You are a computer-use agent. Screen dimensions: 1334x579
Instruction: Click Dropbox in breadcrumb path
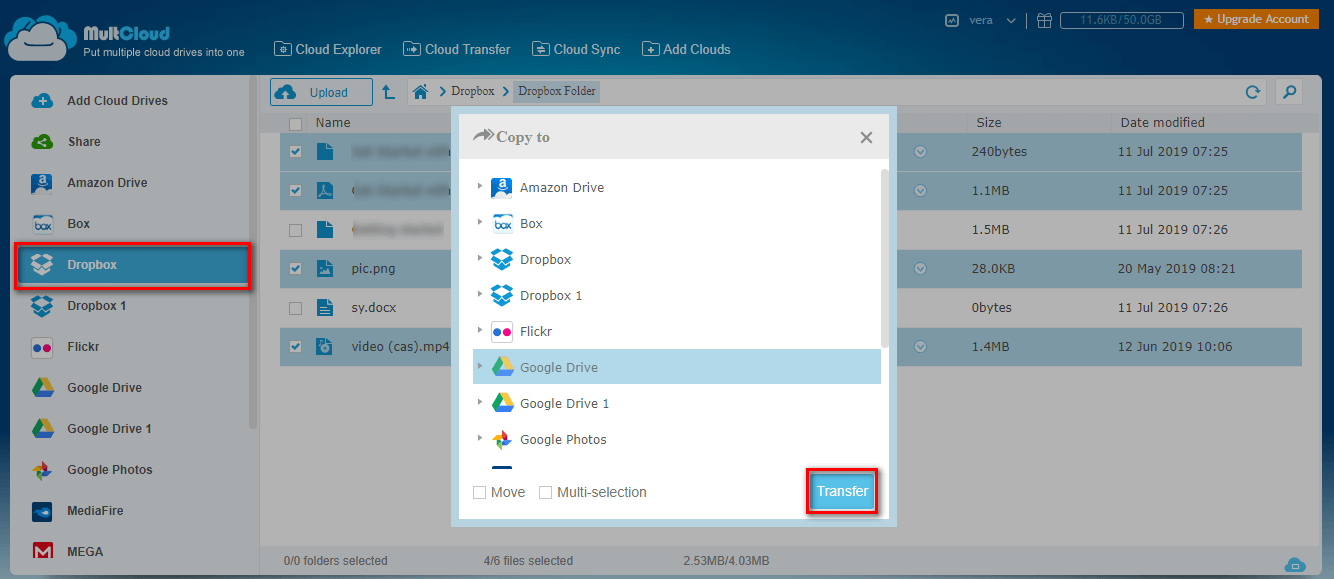coord(473,91)
